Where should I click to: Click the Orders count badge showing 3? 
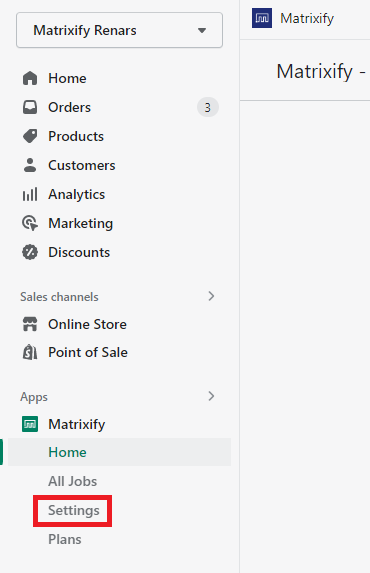pos(208,107)
